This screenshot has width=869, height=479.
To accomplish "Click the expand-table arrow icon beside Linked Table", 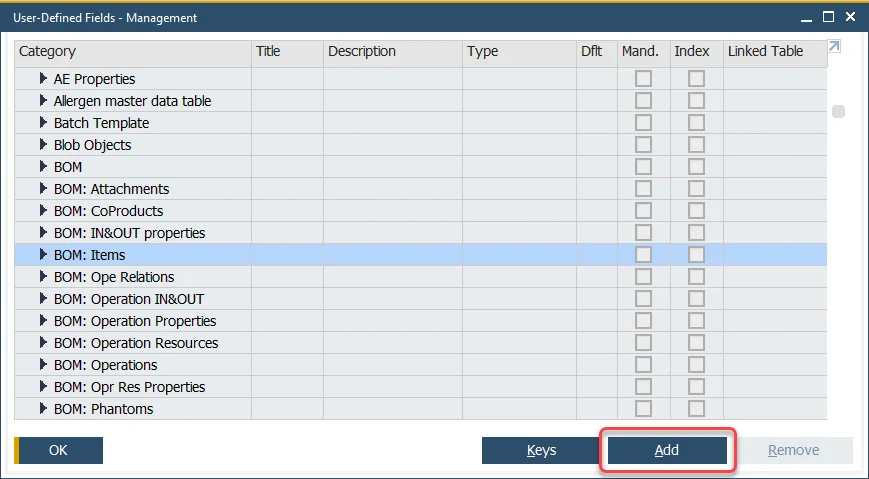I will point(835,46).
